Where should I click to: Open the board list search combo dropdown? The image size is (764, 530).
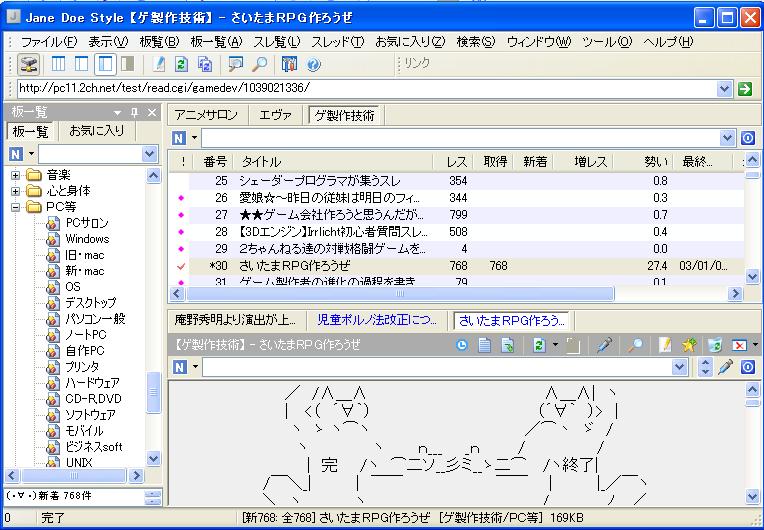[149, 154]
